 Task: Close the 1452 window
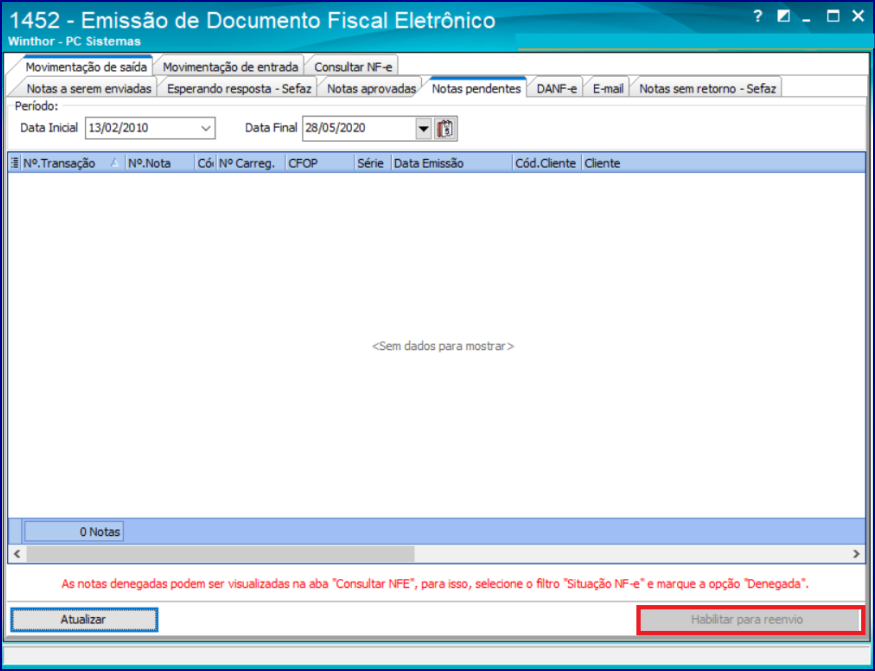pos(858,17)
